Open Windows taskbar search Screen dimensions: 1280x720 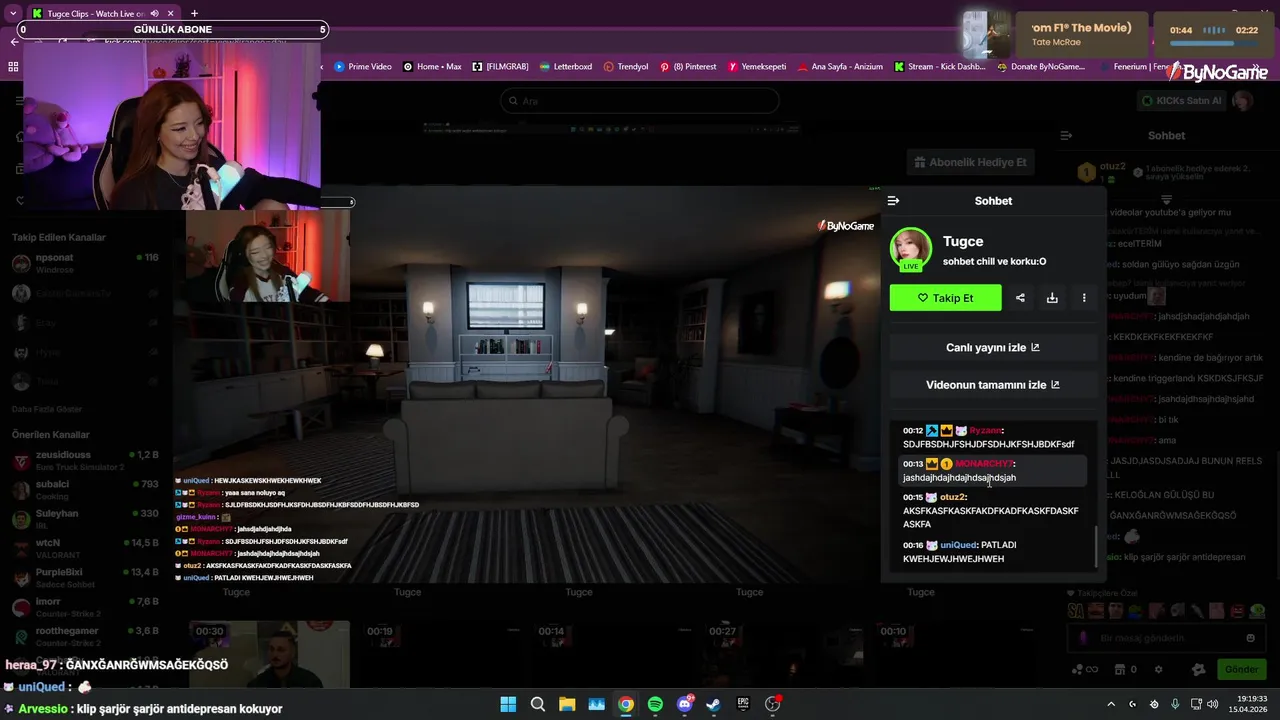tap(538, 704)
